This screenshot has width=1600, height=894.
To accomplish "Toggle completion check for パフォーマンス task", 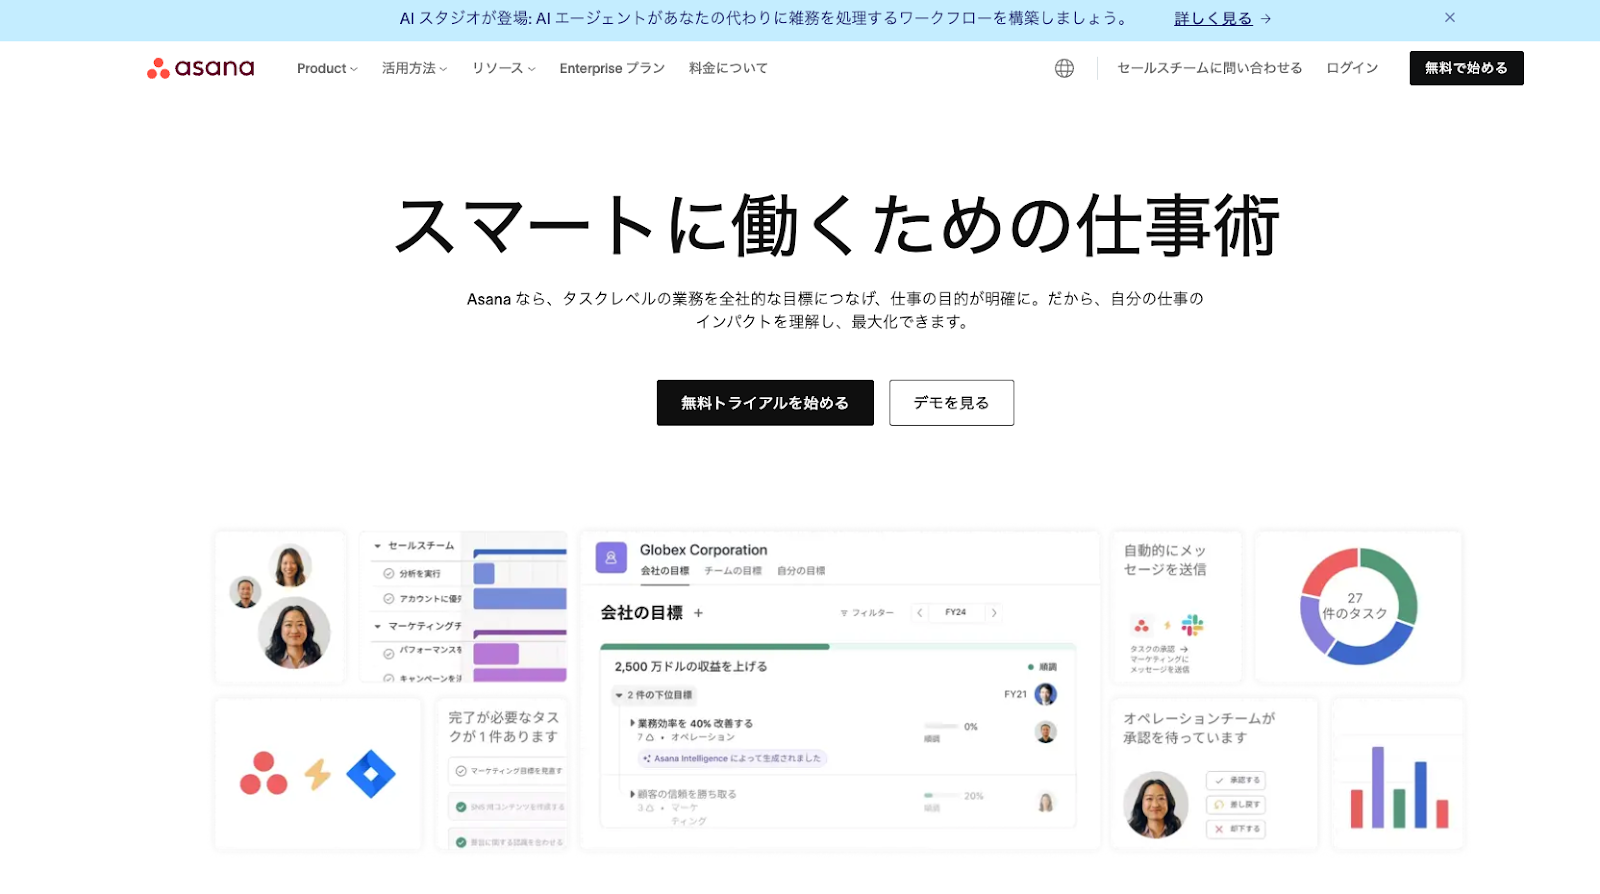I will pyautogui.click(x=389, y=653).
